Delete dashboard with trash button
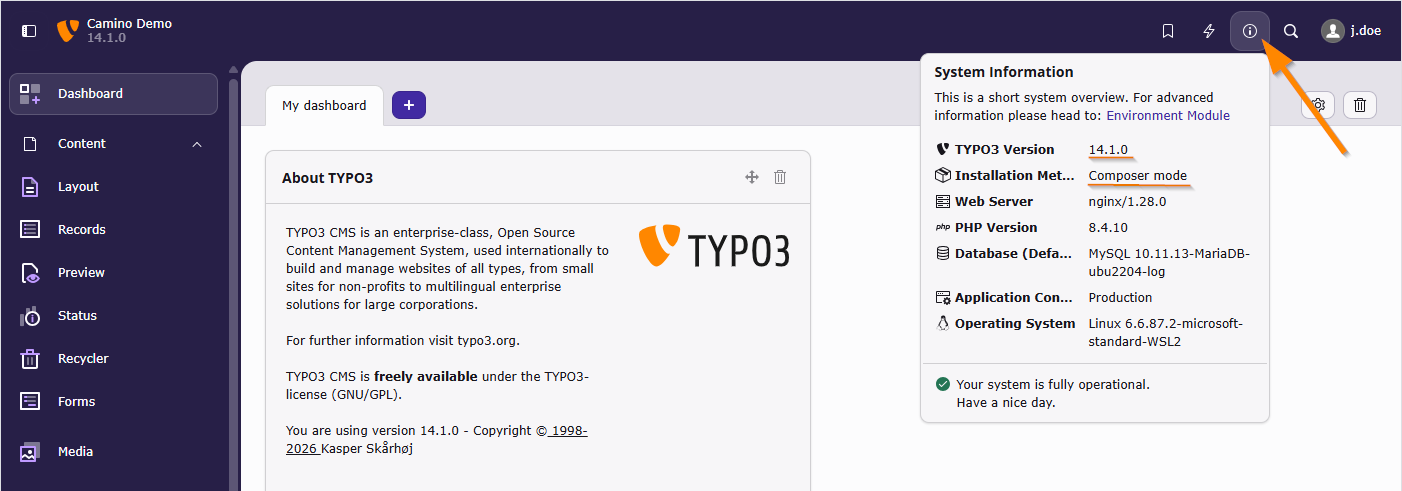 tap(1360, 105)
